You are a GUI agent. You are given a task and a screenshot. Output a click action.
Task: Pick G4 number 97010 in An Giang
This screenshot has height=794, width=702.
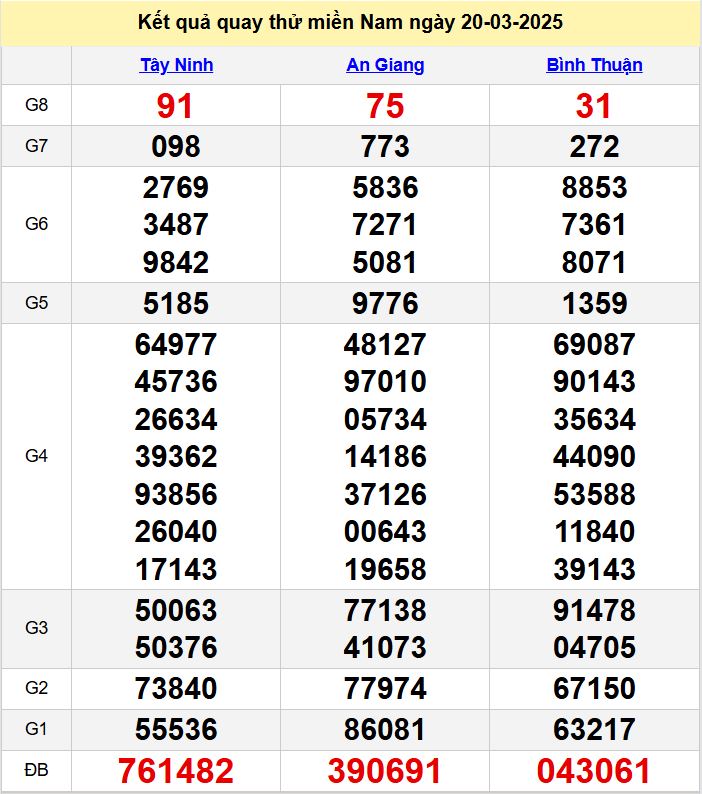point(385,381)
